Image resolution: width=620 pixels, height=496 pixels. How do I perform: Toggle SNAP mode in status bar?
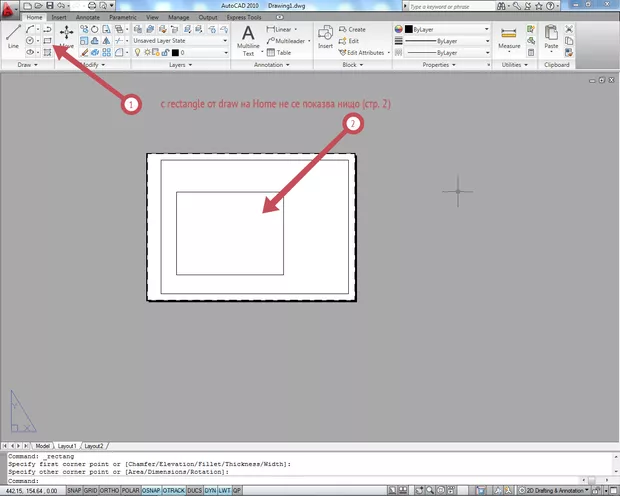tap(74, 490)
